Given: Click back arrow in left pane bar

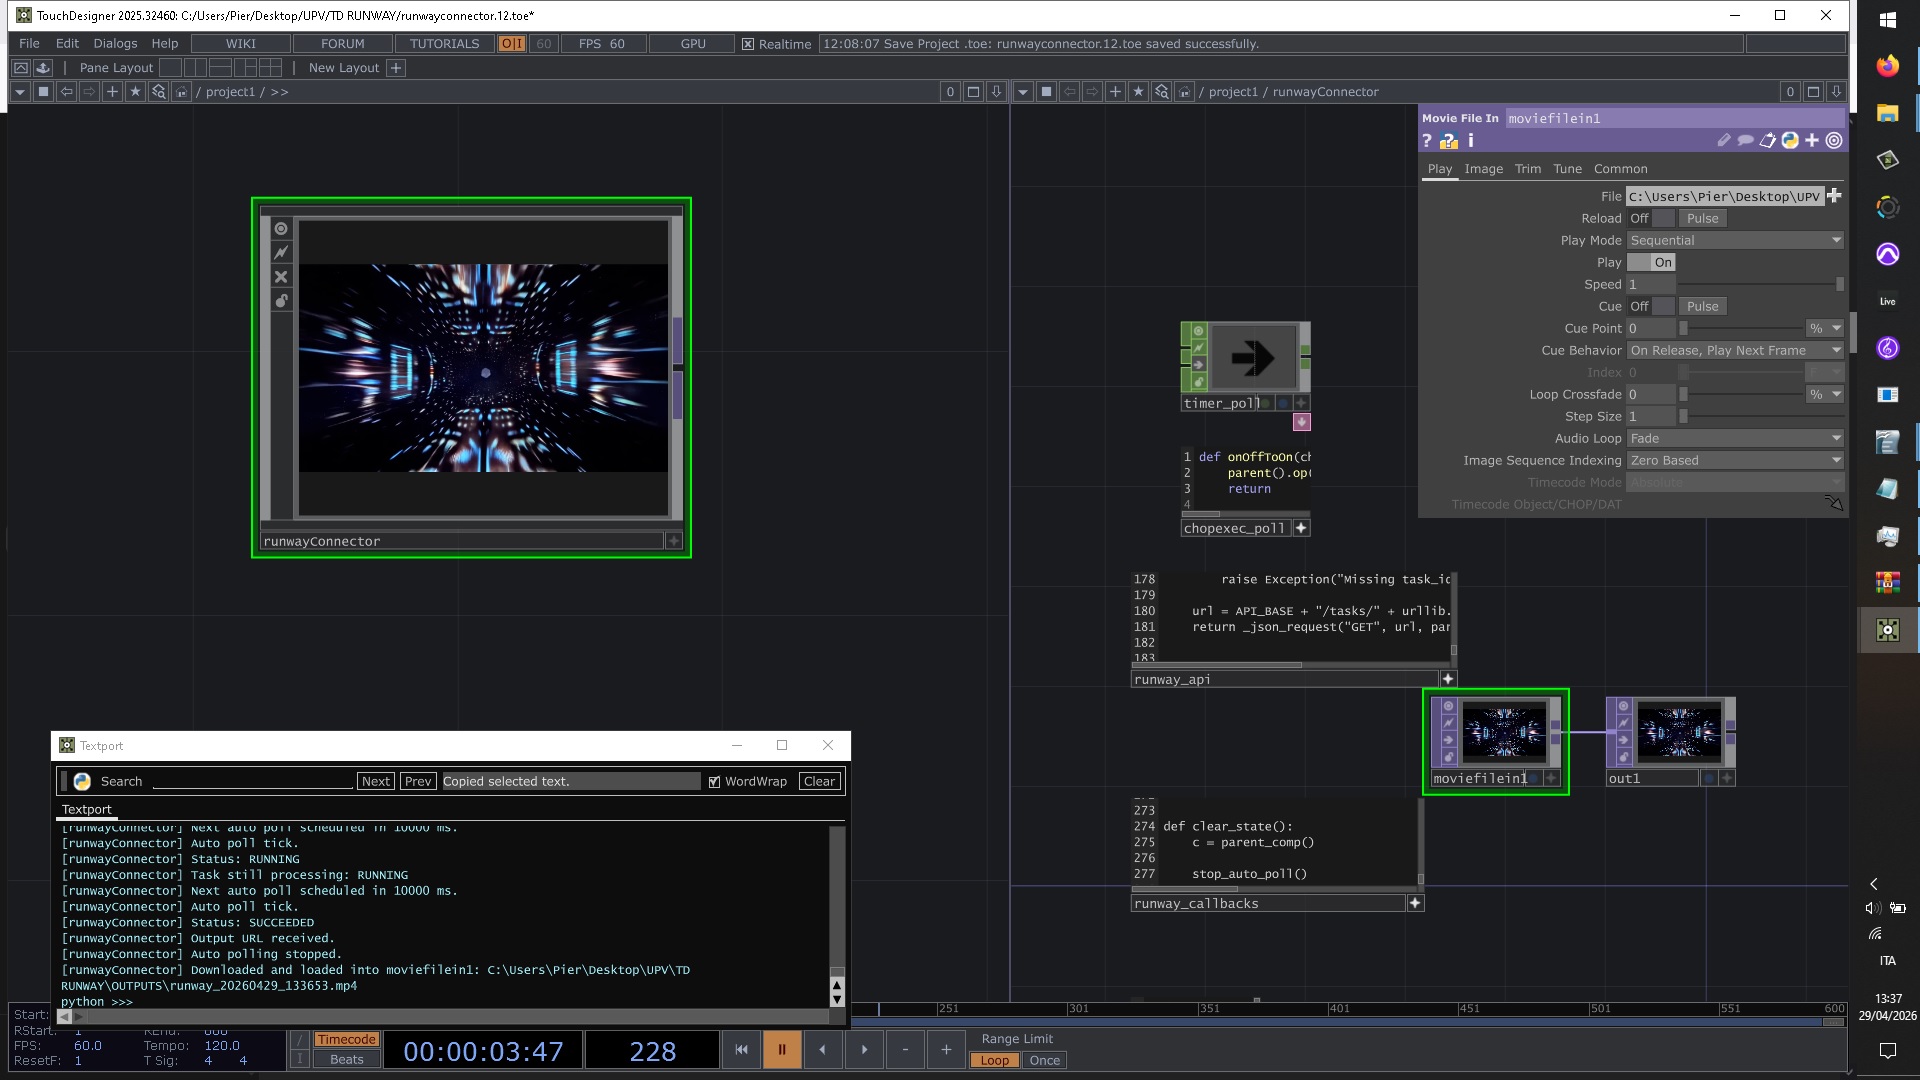Looking at the screenshot, I should tap(66, 92).
